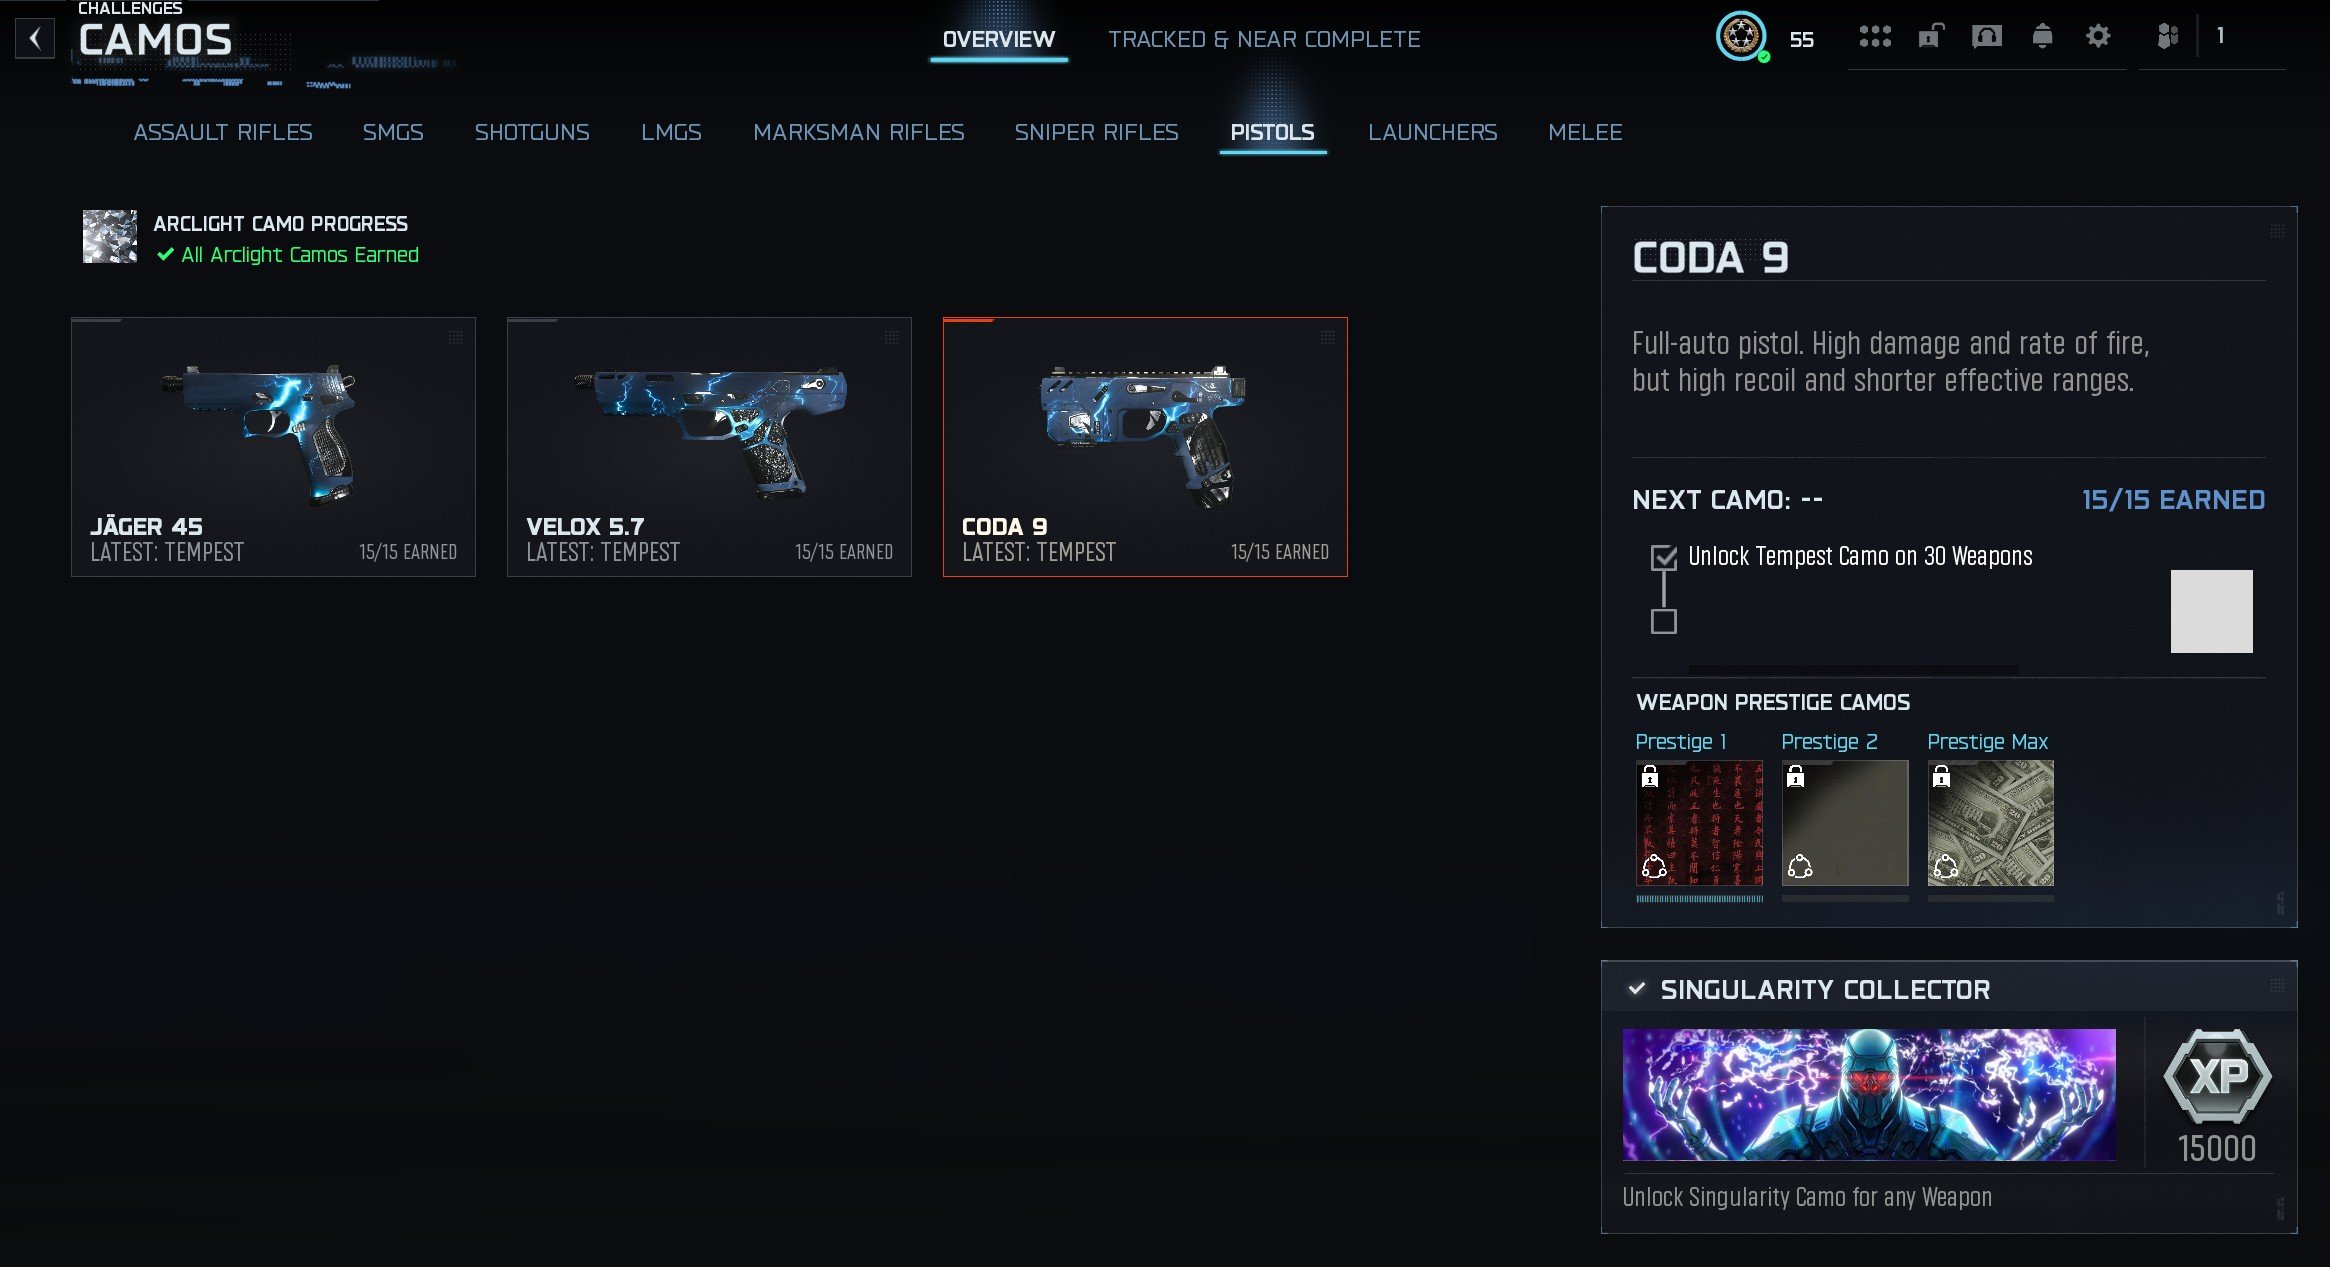Click the unlock token icon
Viewport: 2330px width, 1267px height.
[x=1930, y=37]
